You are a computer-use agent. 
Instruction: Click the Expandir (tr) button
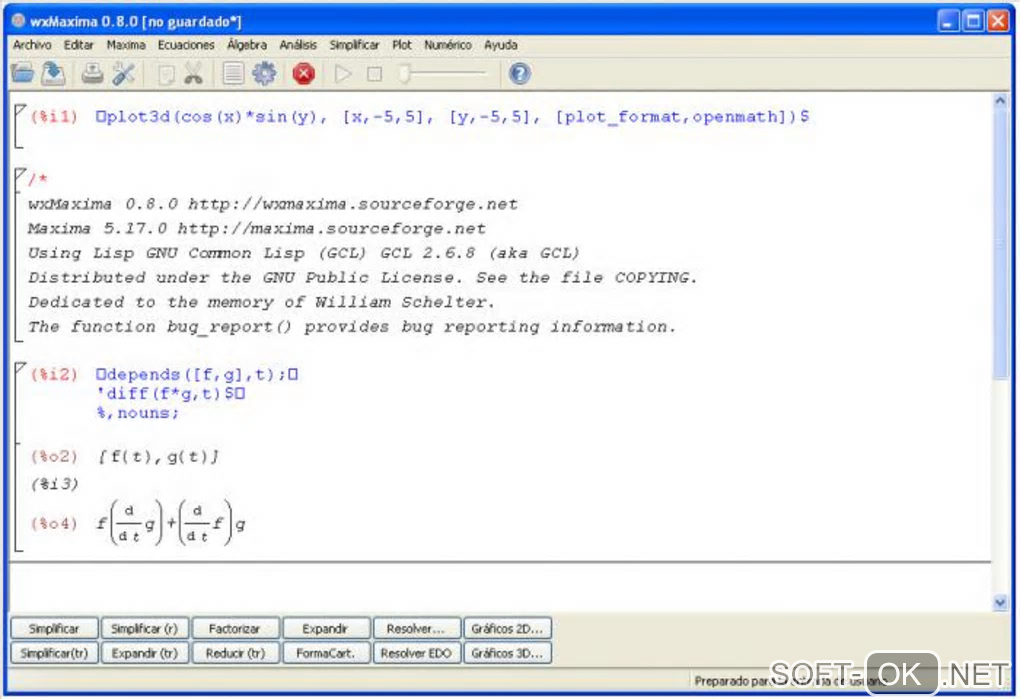click(x=144, y=653)
